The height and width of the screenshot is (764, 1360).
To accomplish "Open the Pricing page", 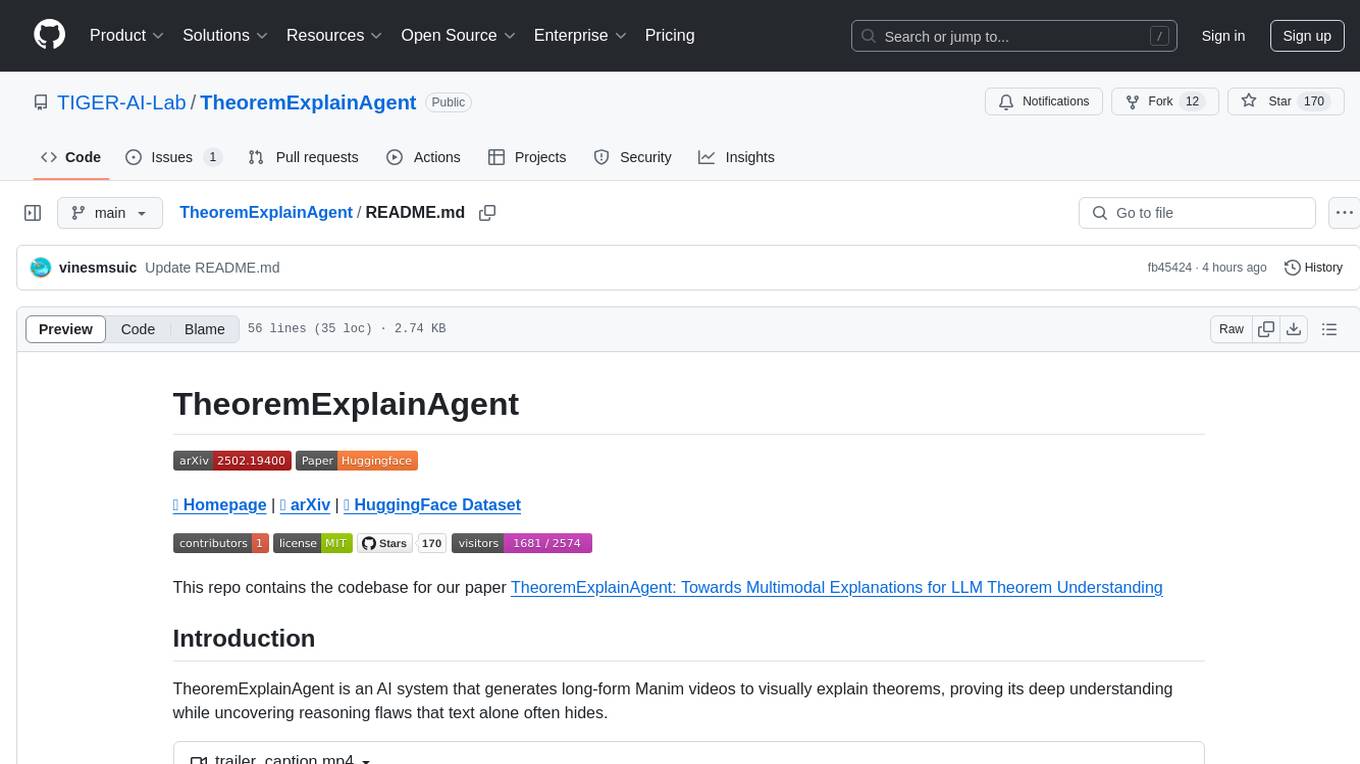I will pos(670,35).
